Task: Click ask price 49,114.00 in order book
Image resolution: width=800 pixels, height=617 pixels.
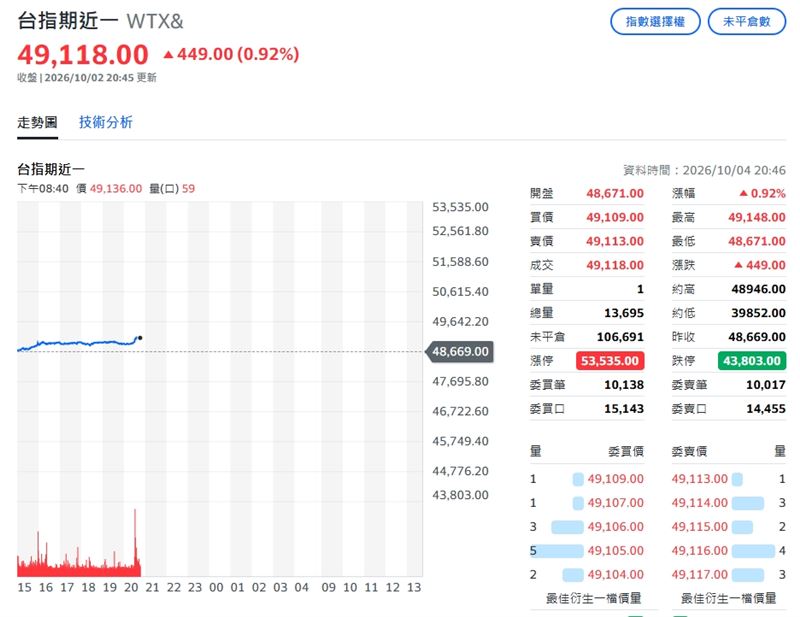Action: 699,503
